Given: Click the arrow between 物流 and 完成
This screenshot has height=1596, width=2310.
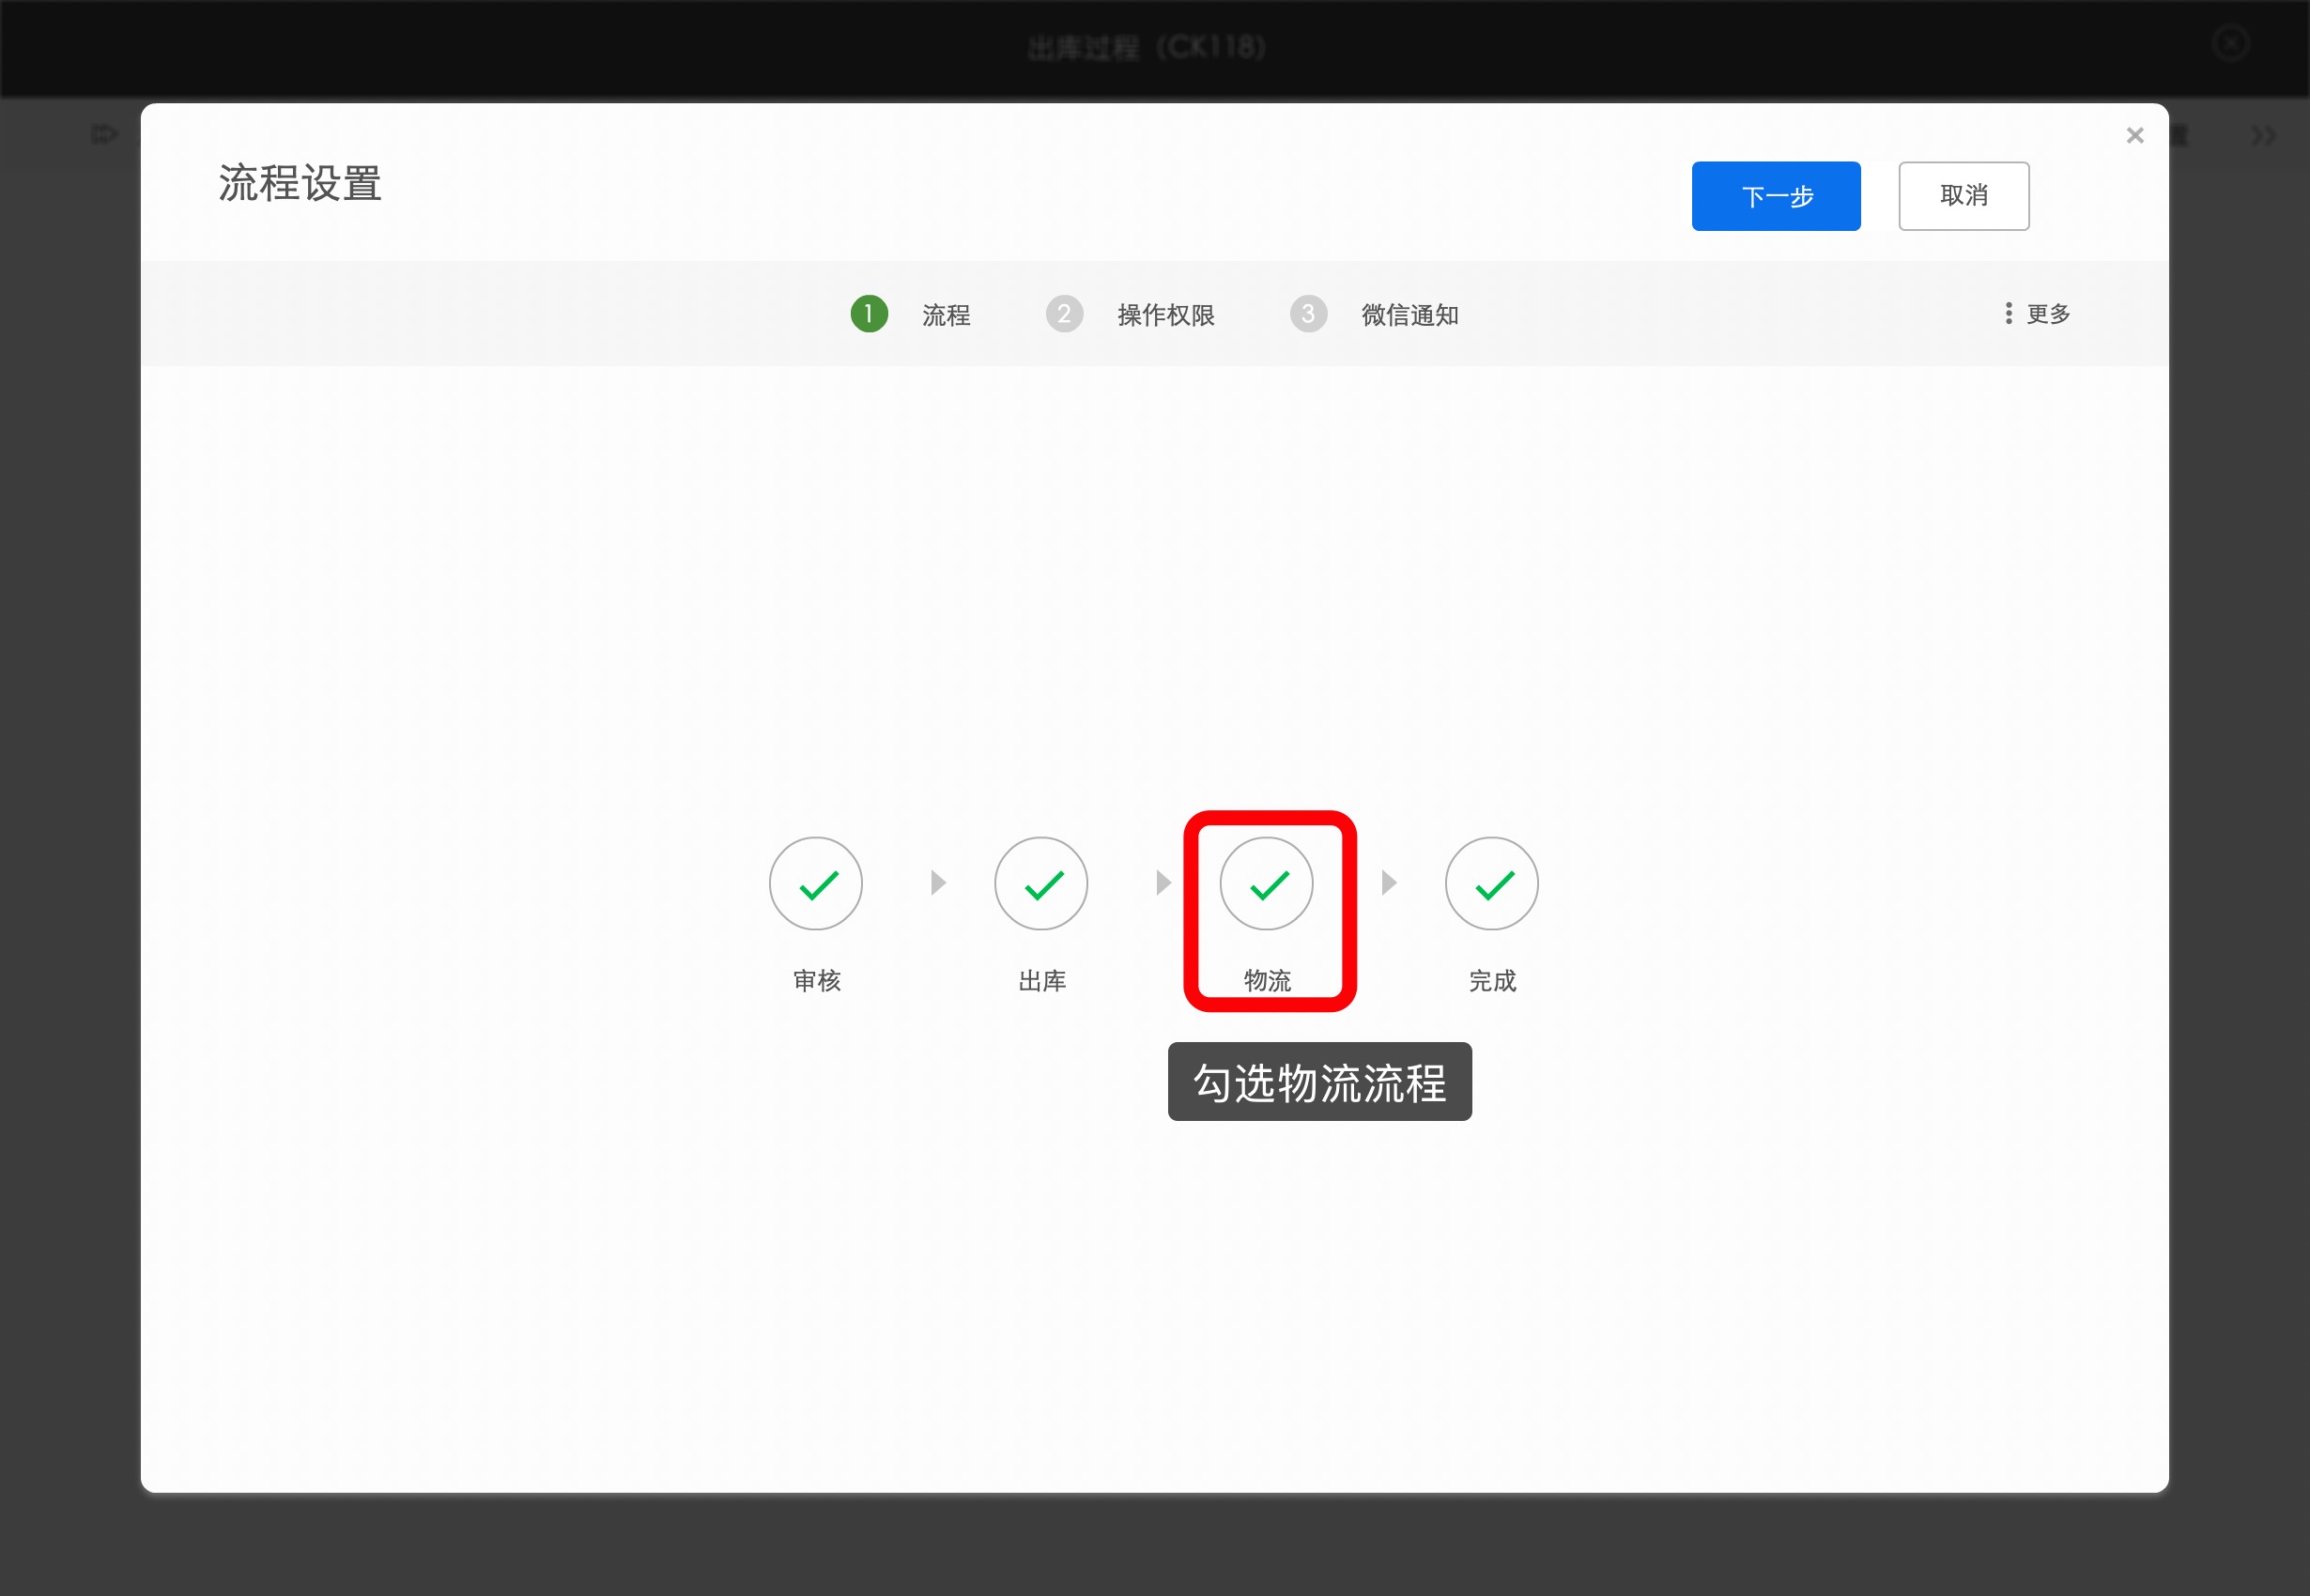Looking at the screenshot, I should pos(1389,882).
